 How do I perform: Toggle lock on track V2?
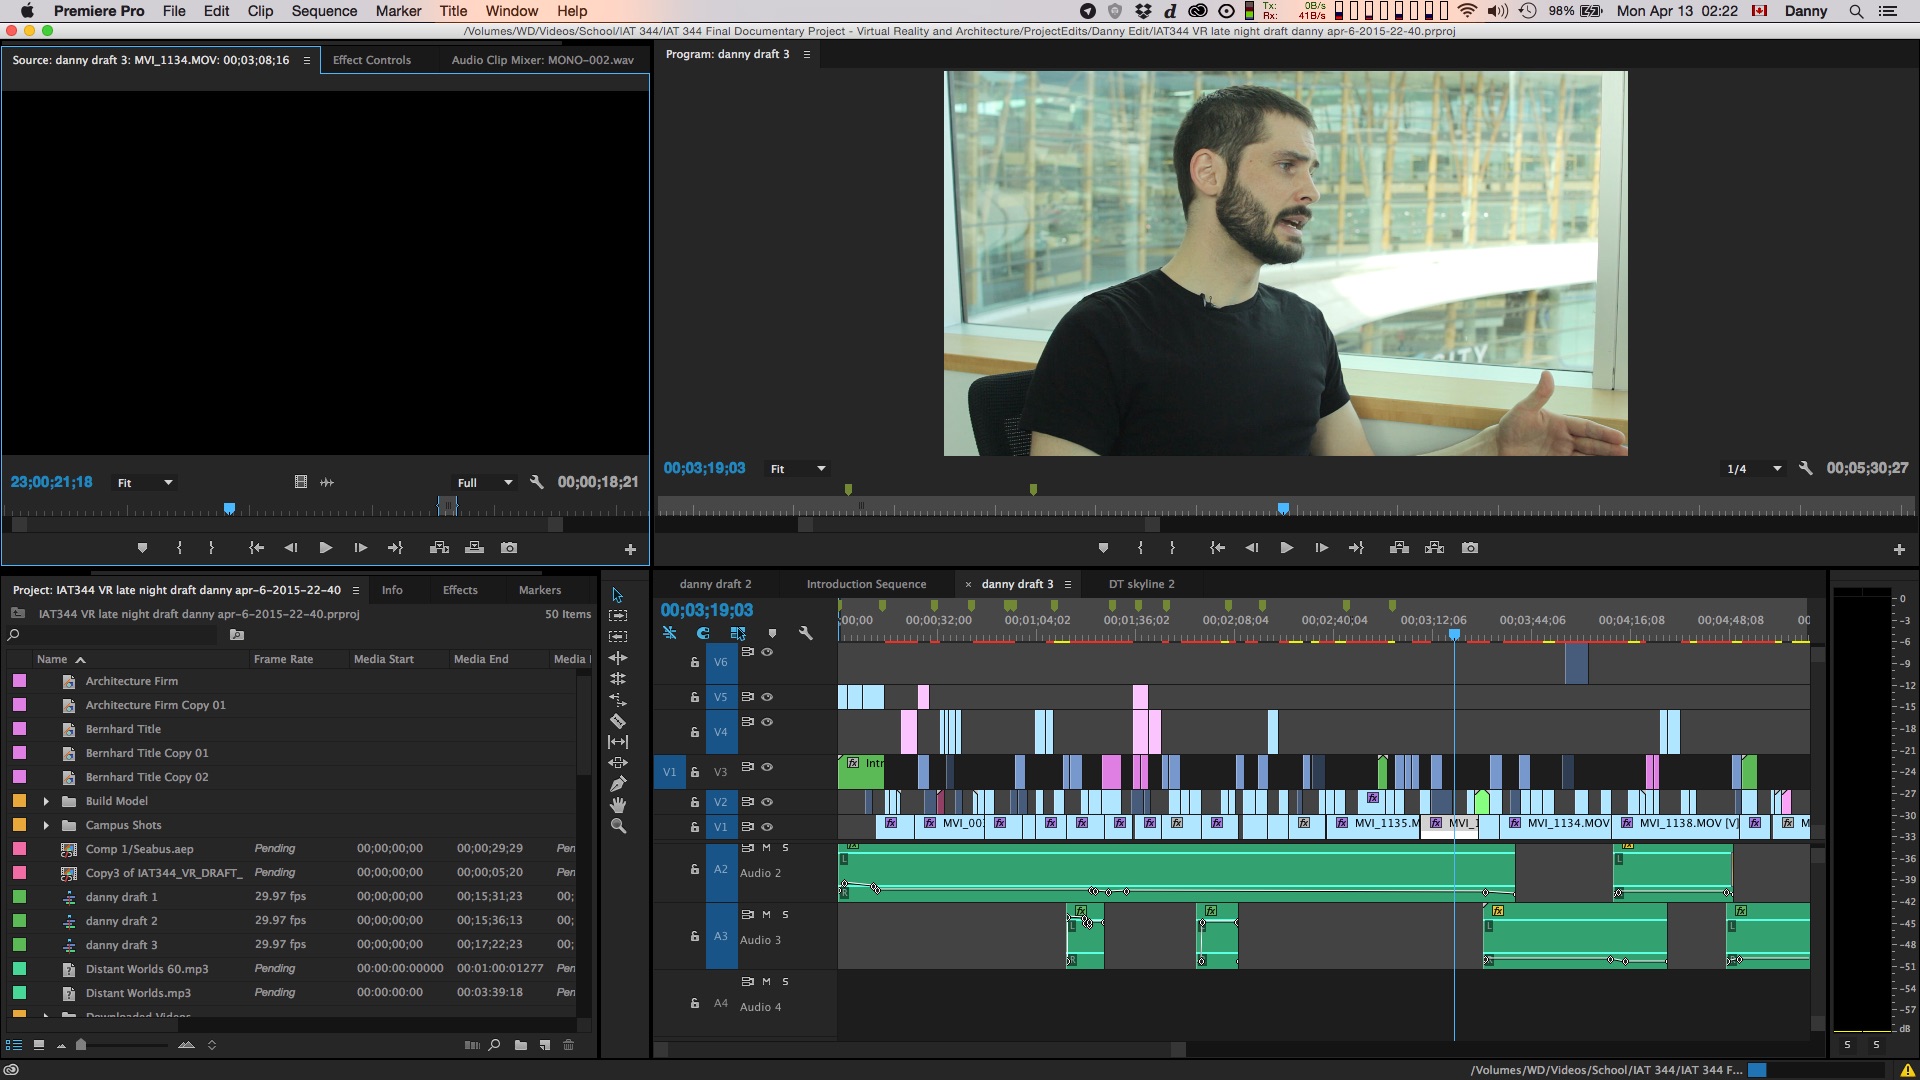click(695, 802)
